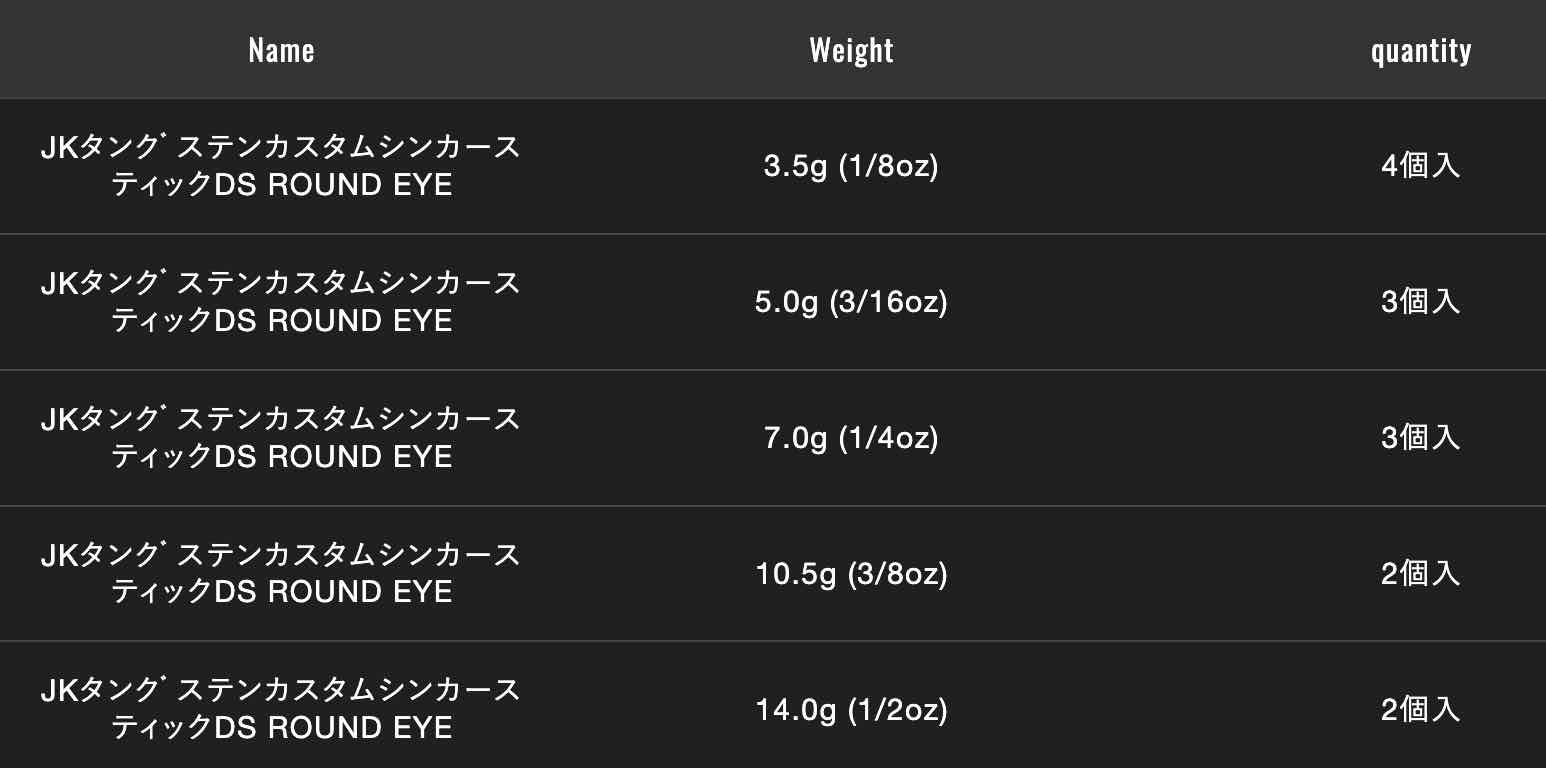Image resolution: width=1546 pixels, height=768 pixels.
Task: Open JKタング product name in 10.5g row
Action: coord(281,556)
